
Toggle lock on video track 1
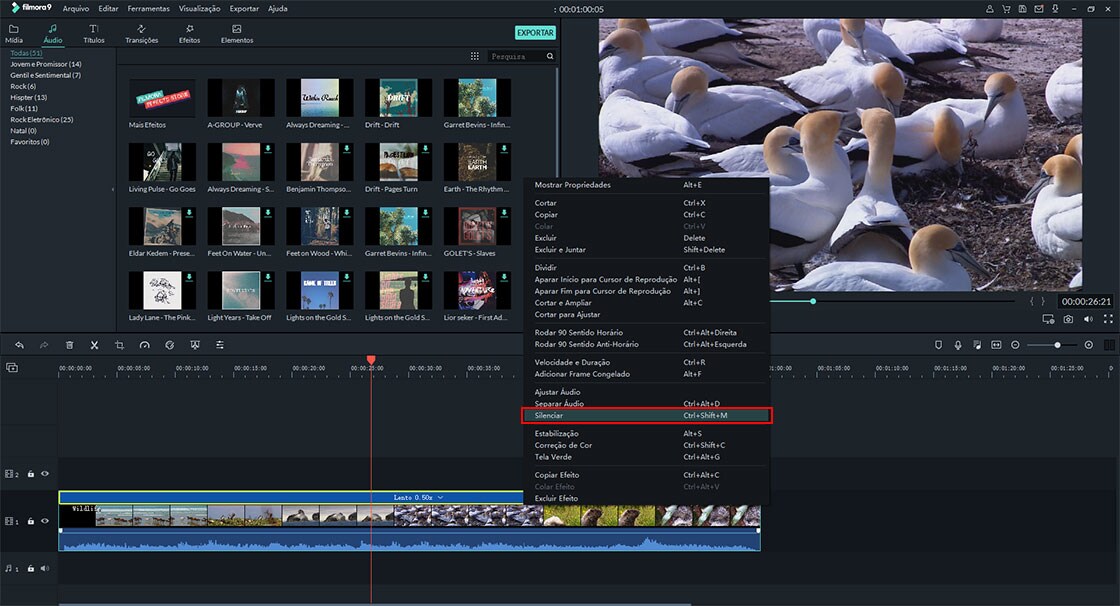pyautogui.click(x=31, y=521)
